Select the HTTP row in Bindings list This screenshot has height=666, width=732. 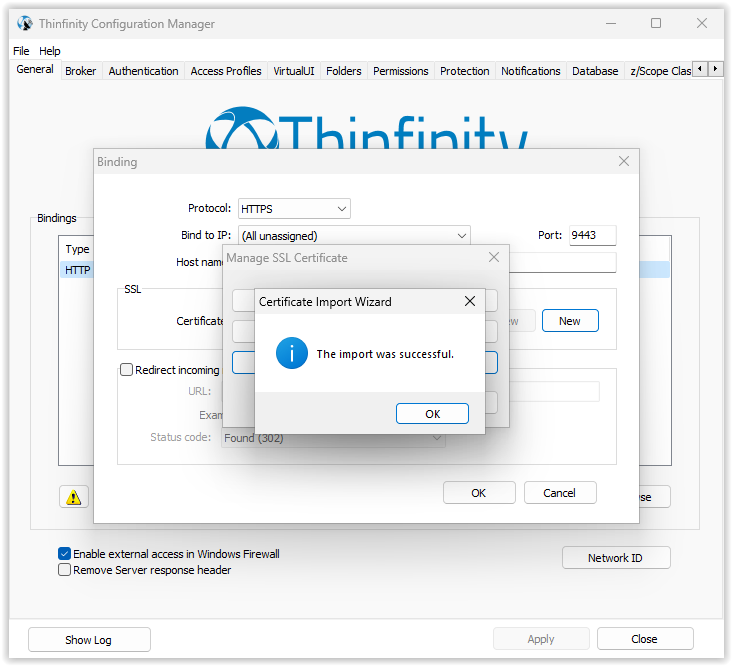[77, 270]
